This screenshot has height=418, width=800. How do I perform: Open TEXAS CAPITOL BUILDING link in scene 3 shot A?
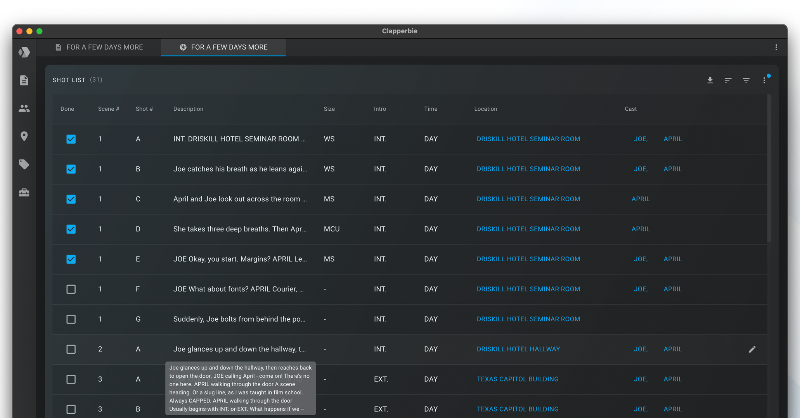click(517, 379)
